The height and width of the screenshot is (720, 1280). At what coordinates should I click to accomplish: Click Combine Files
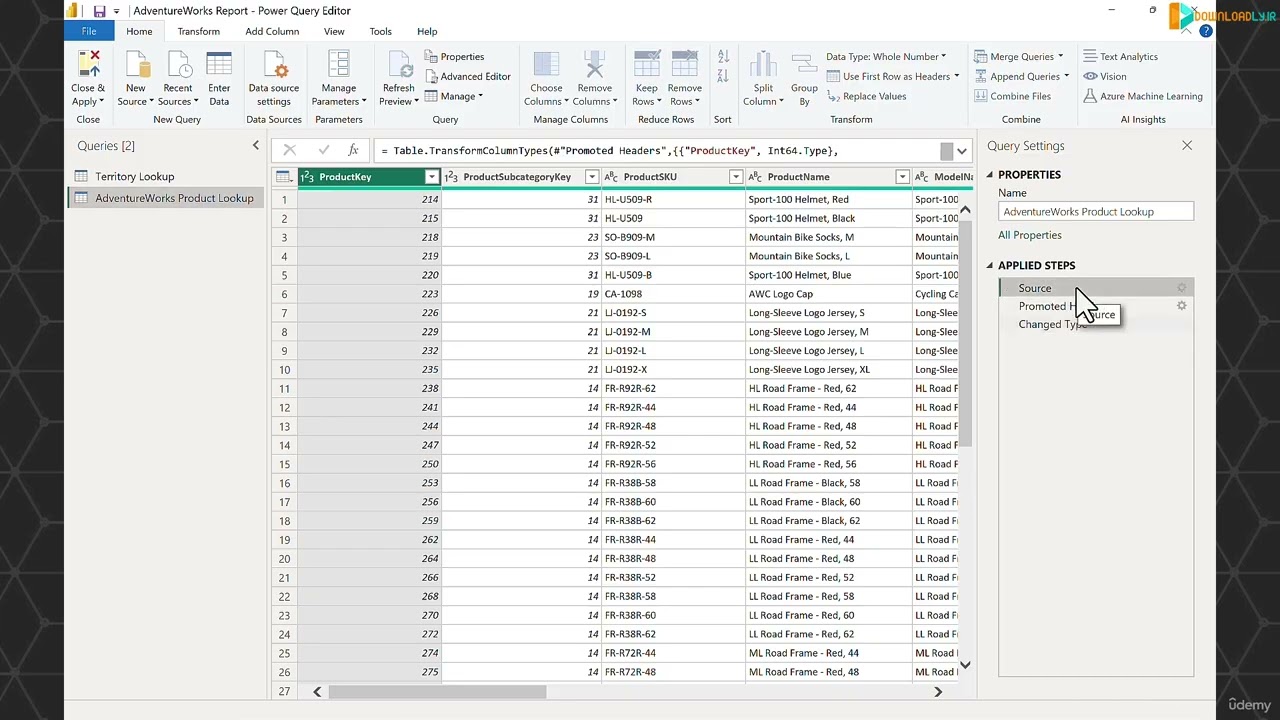point(1013,96)
